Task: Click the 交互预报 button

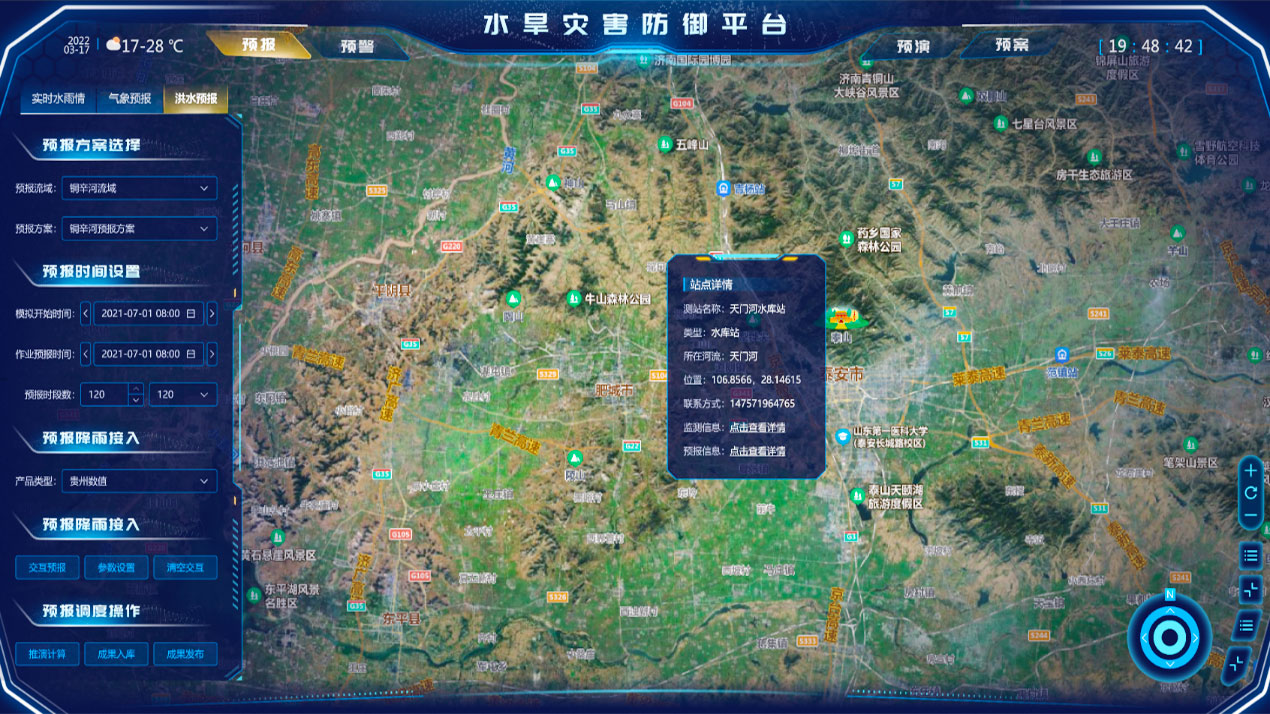Action: [x=47, y=567]
